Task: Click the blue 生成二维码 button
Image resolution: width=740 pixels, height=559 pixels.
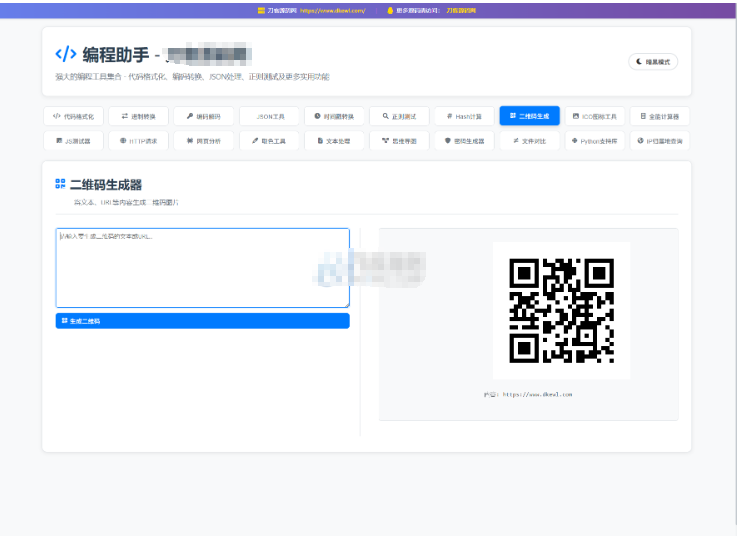Action: [x=202, y=321]
